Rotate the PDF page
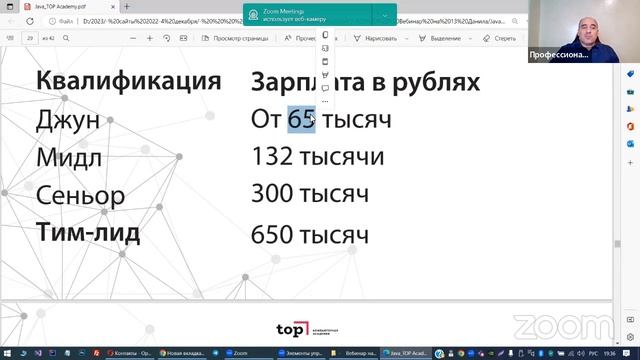 point(166,38)
